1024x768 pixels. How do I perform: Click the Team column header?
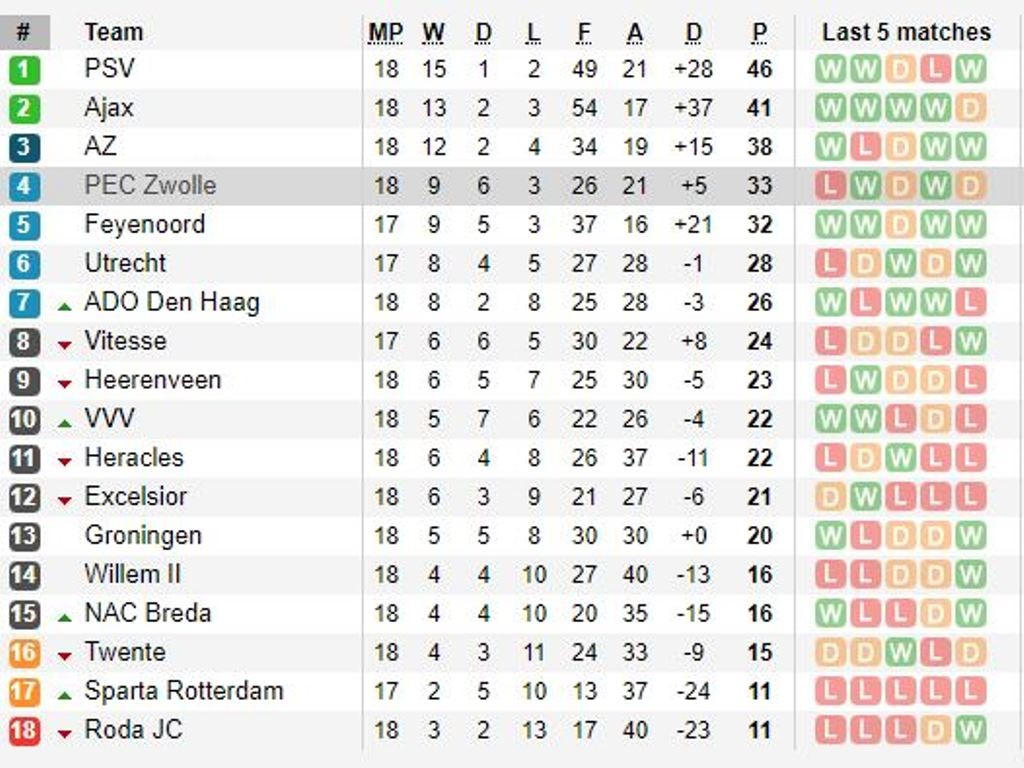[114, 32]
